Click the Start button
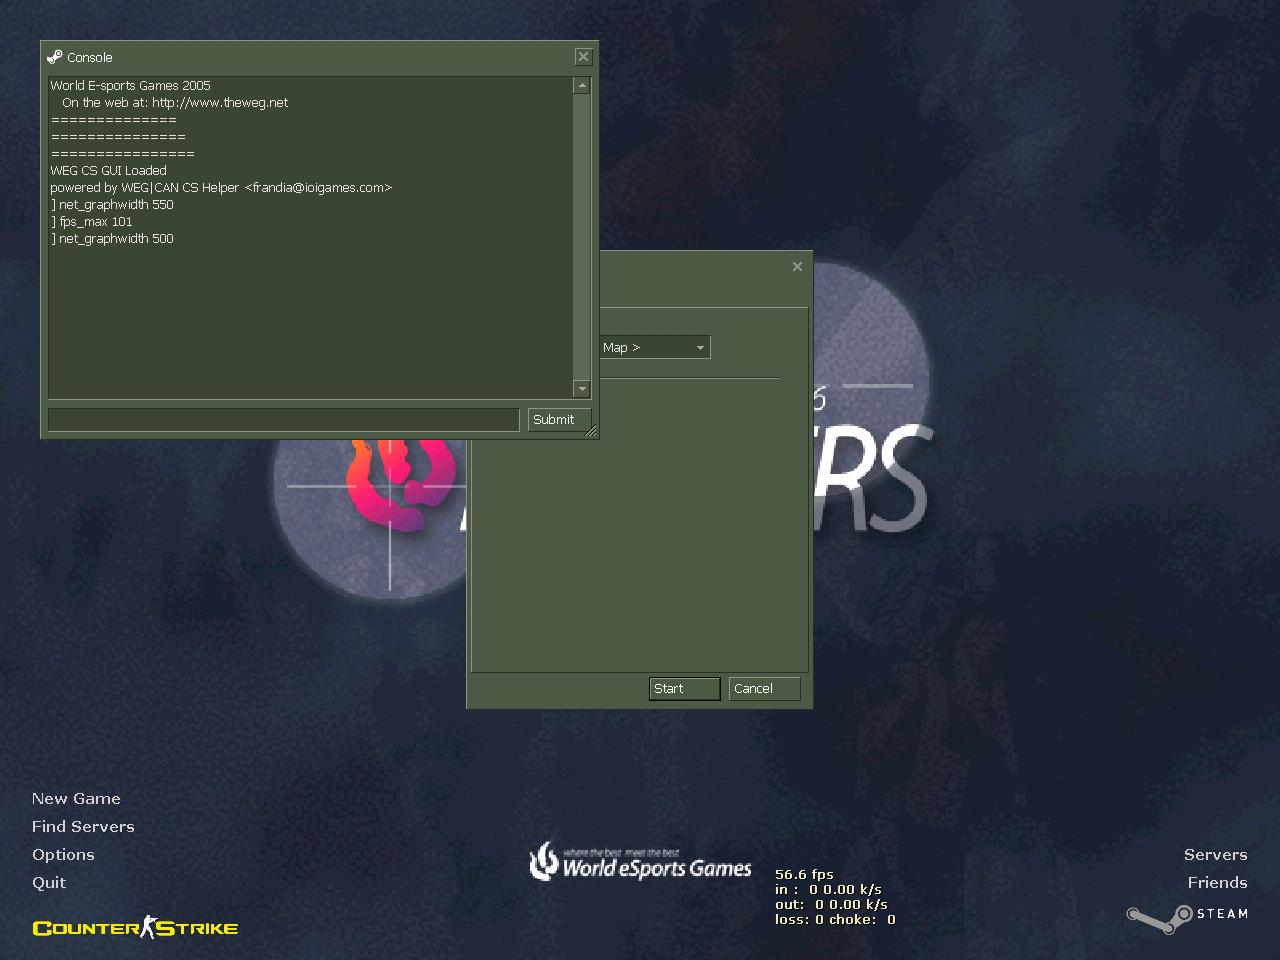This screenshot has width=1280, height=960. click(684, 688)
